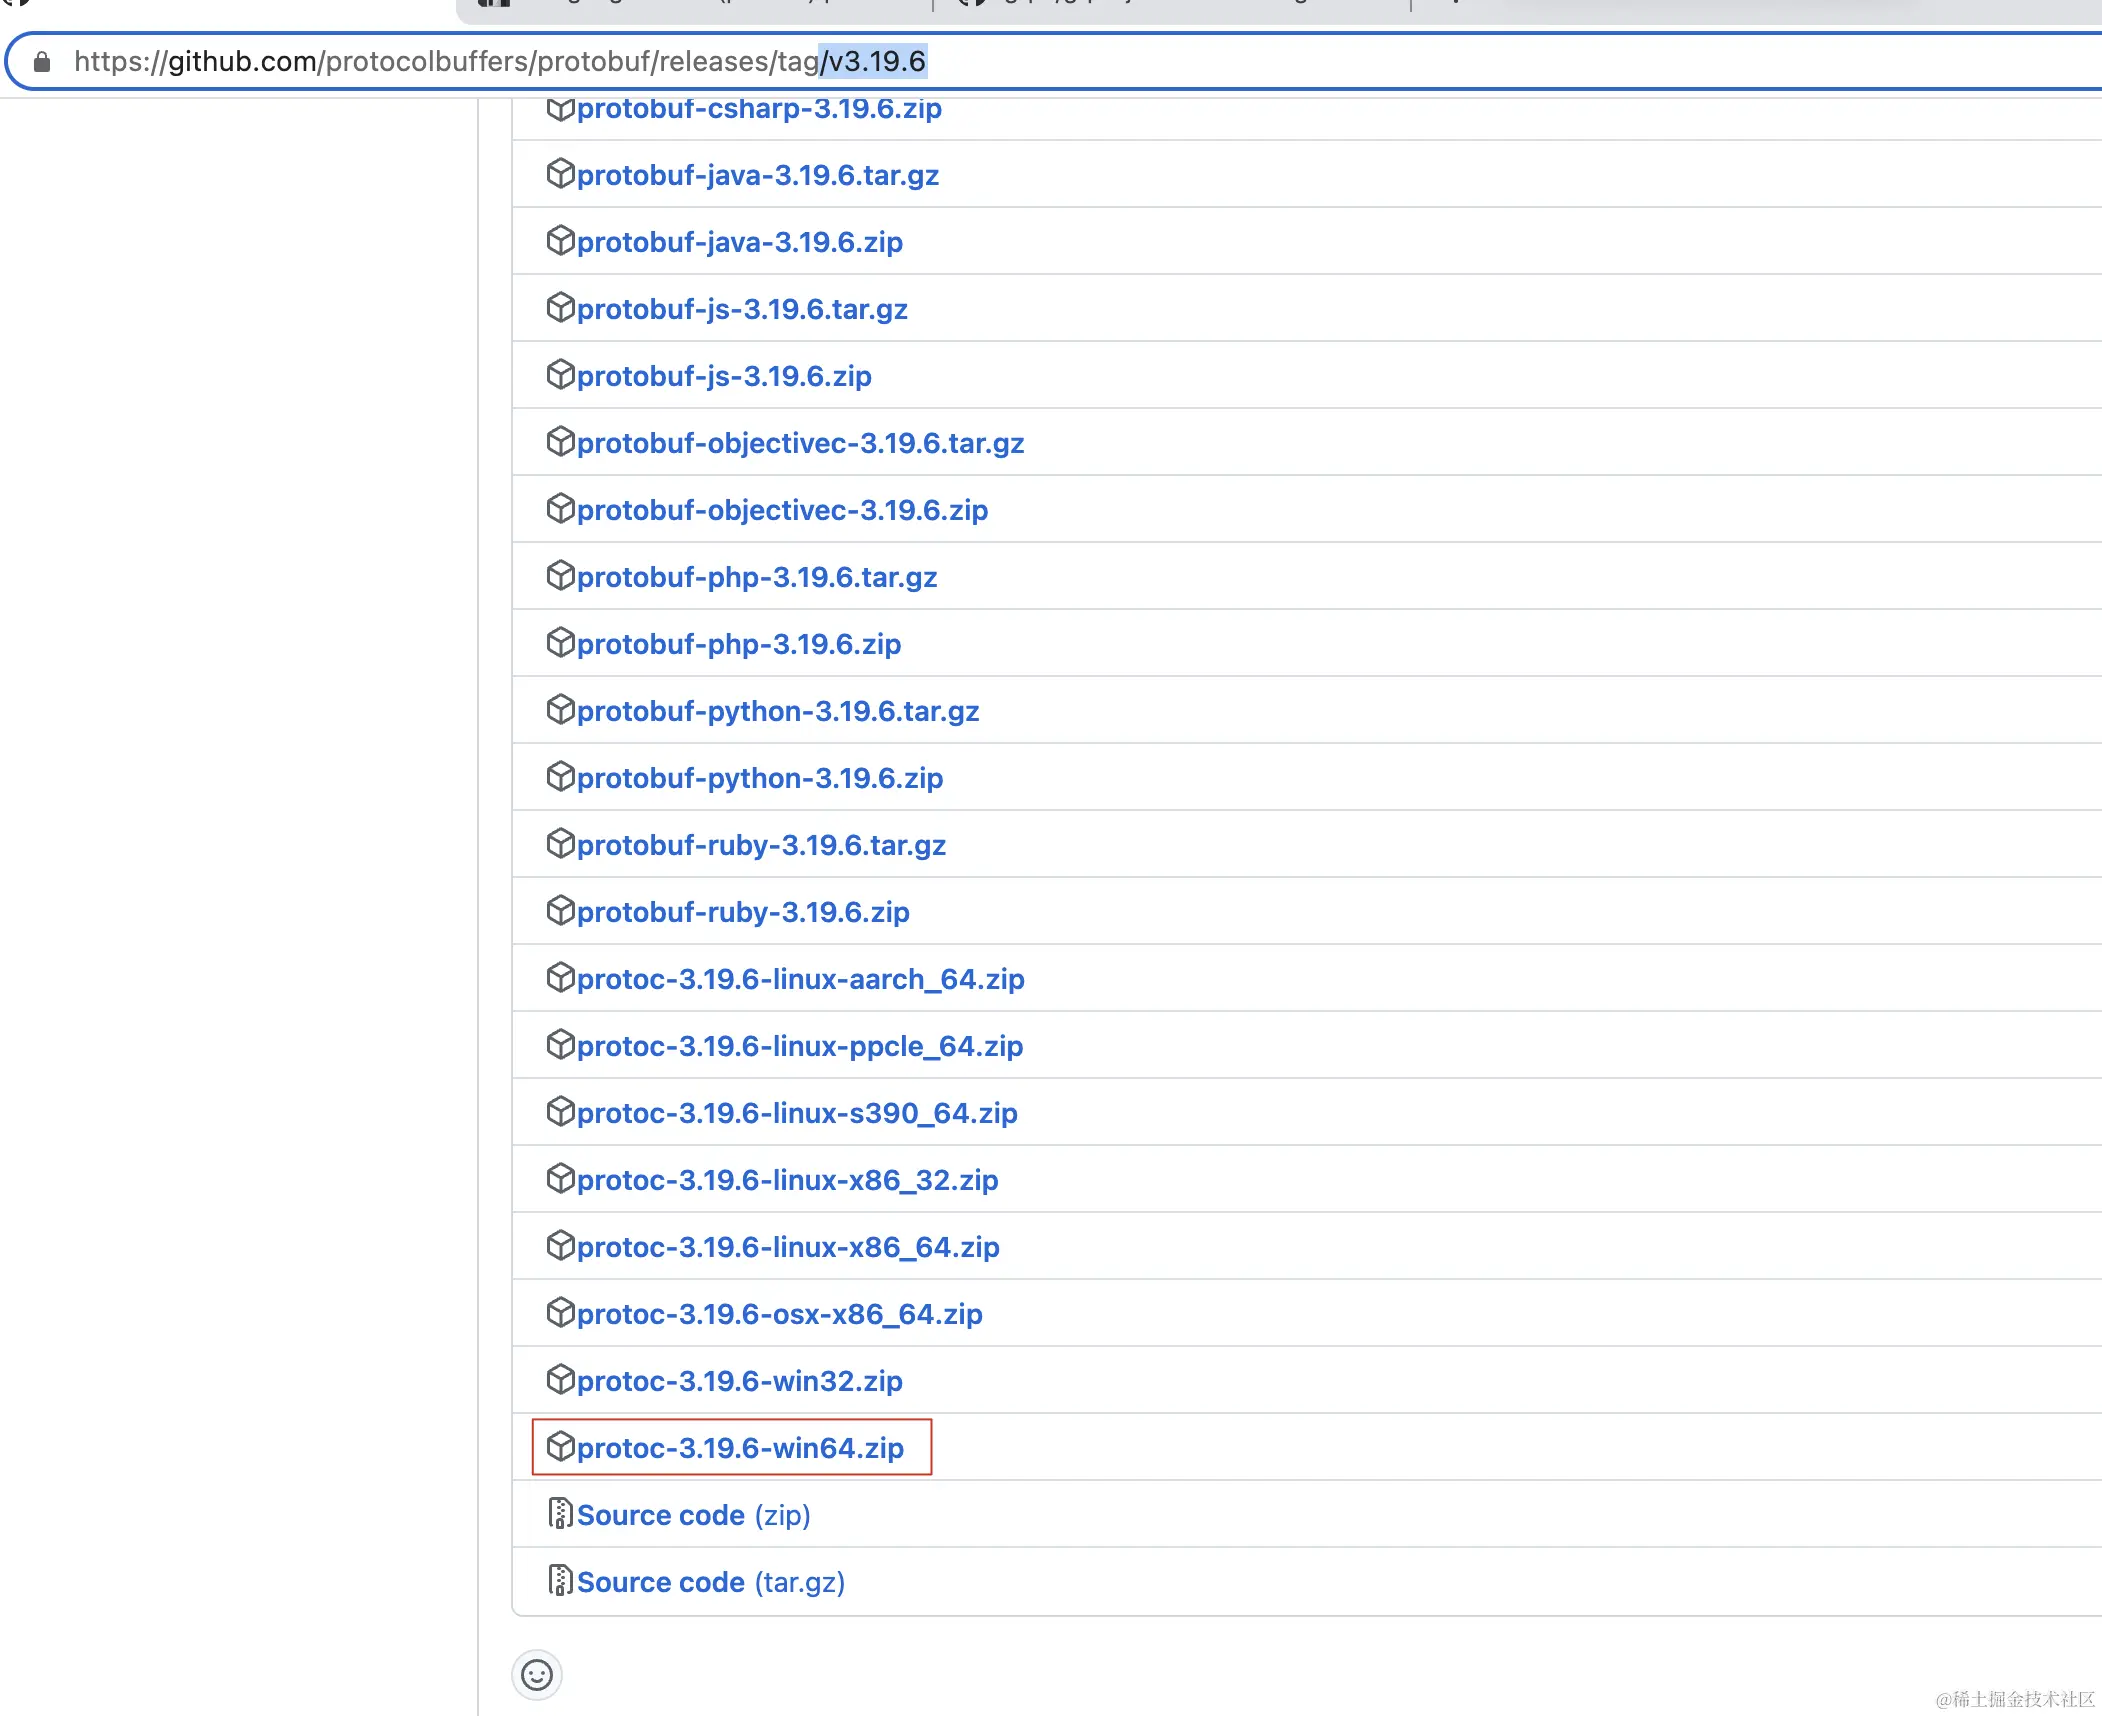Screen dimensions: 2102x1716
Task: Click protobuf-ruby-3.19.6.tar.gz link
Action: (760, 845)
